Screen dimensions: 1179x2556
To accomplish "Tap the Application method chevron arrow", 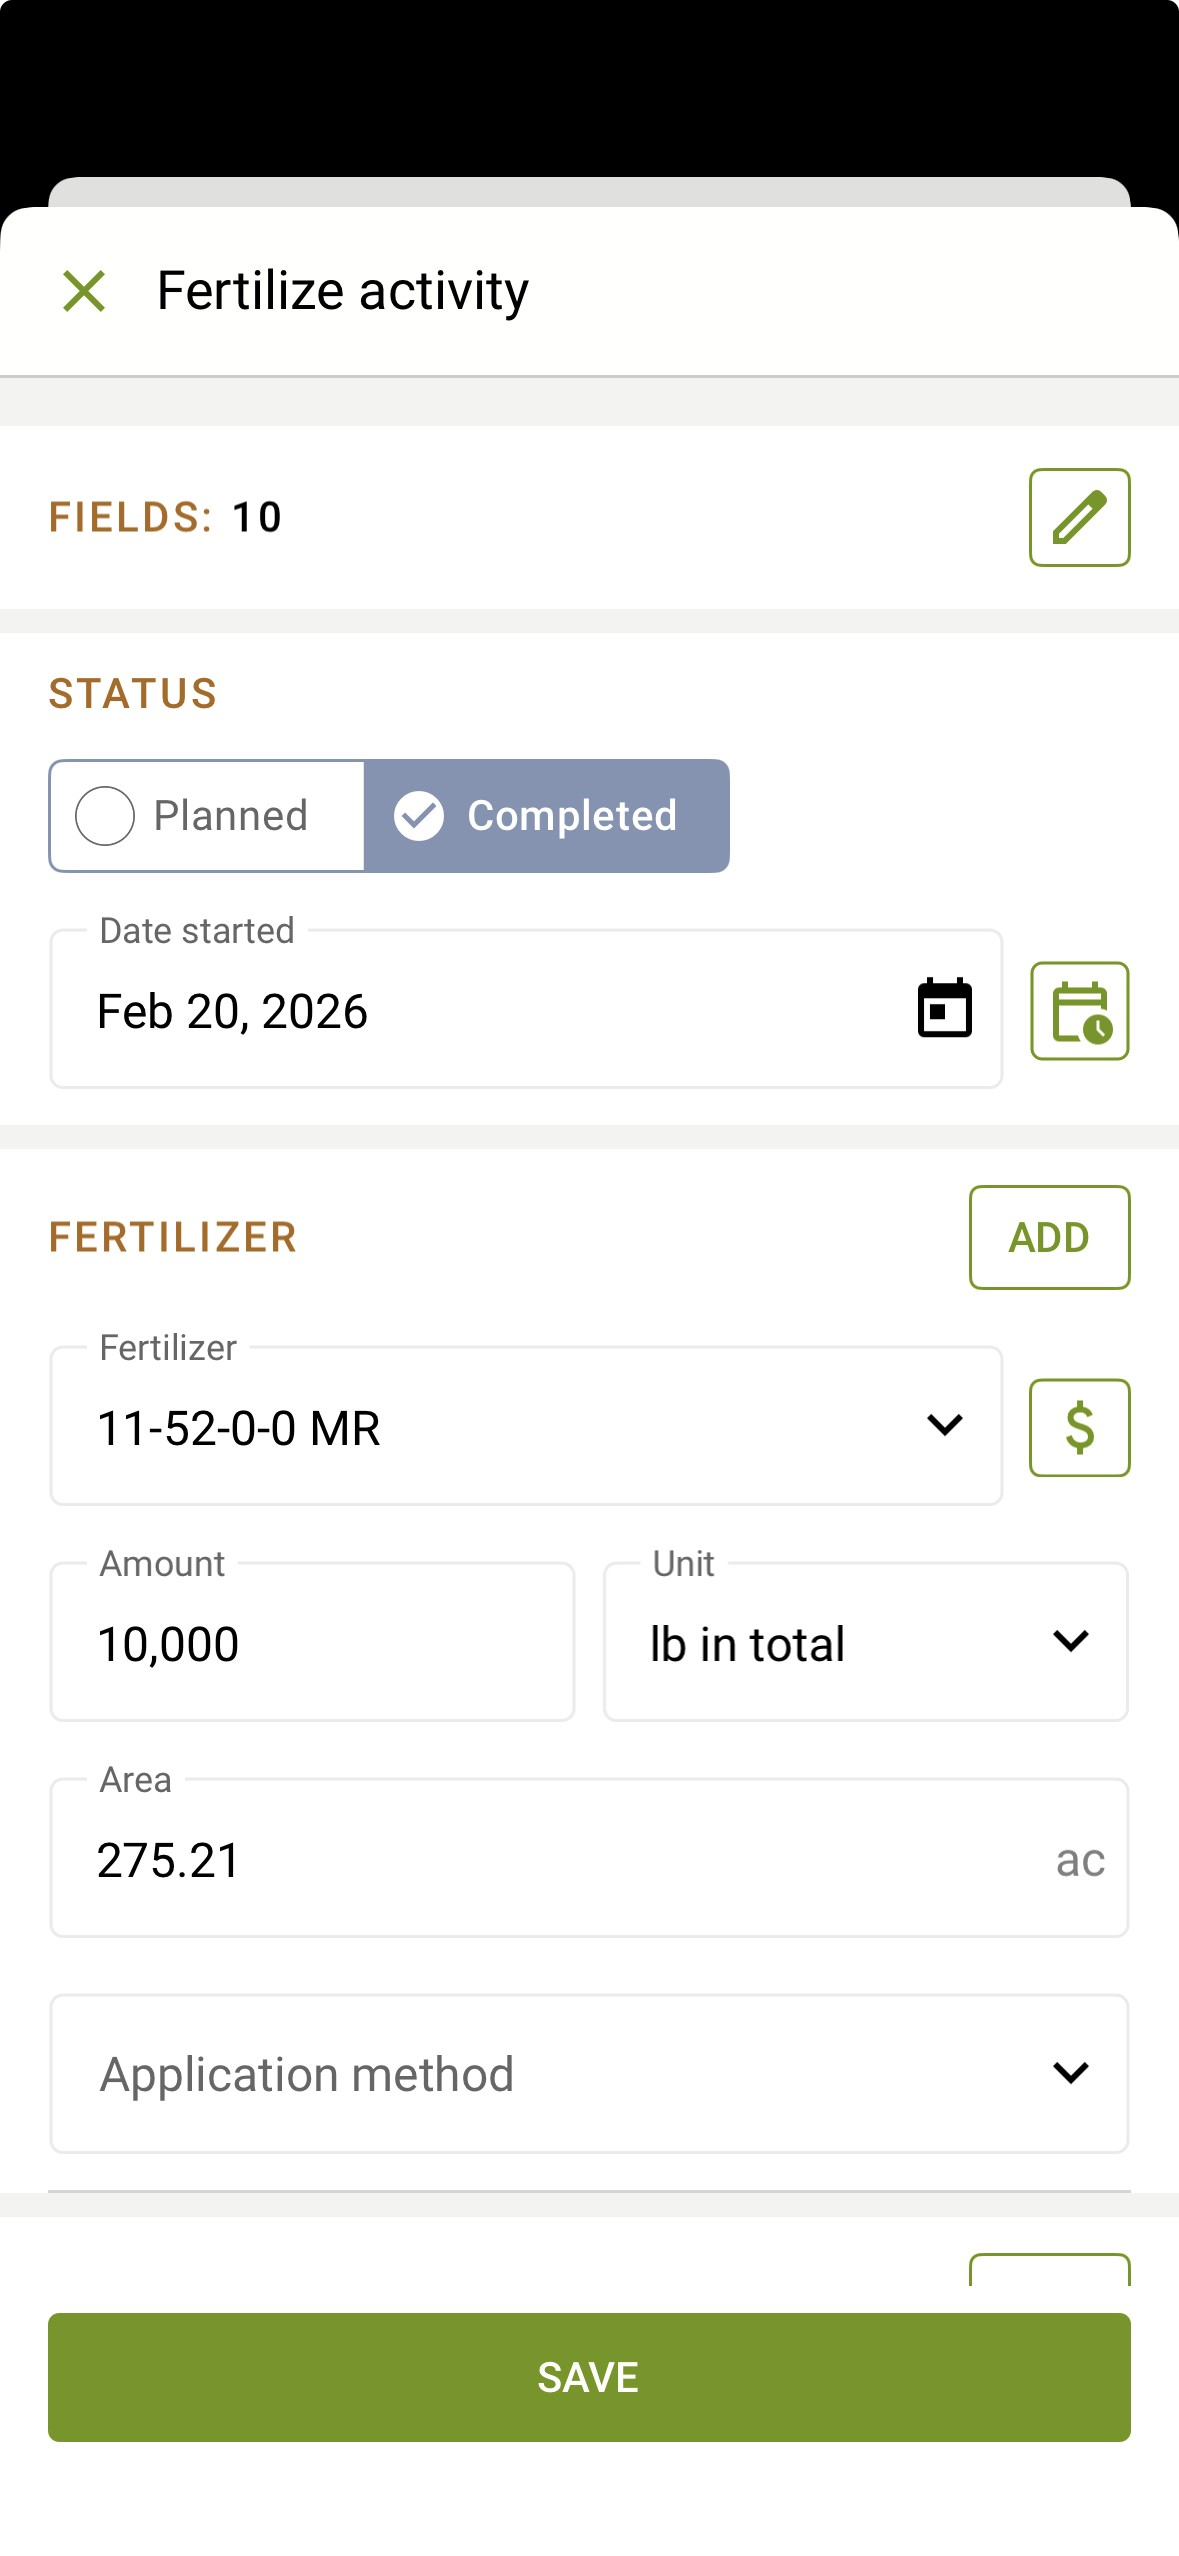I will pyautogui.click(x=1070, y=2073).
